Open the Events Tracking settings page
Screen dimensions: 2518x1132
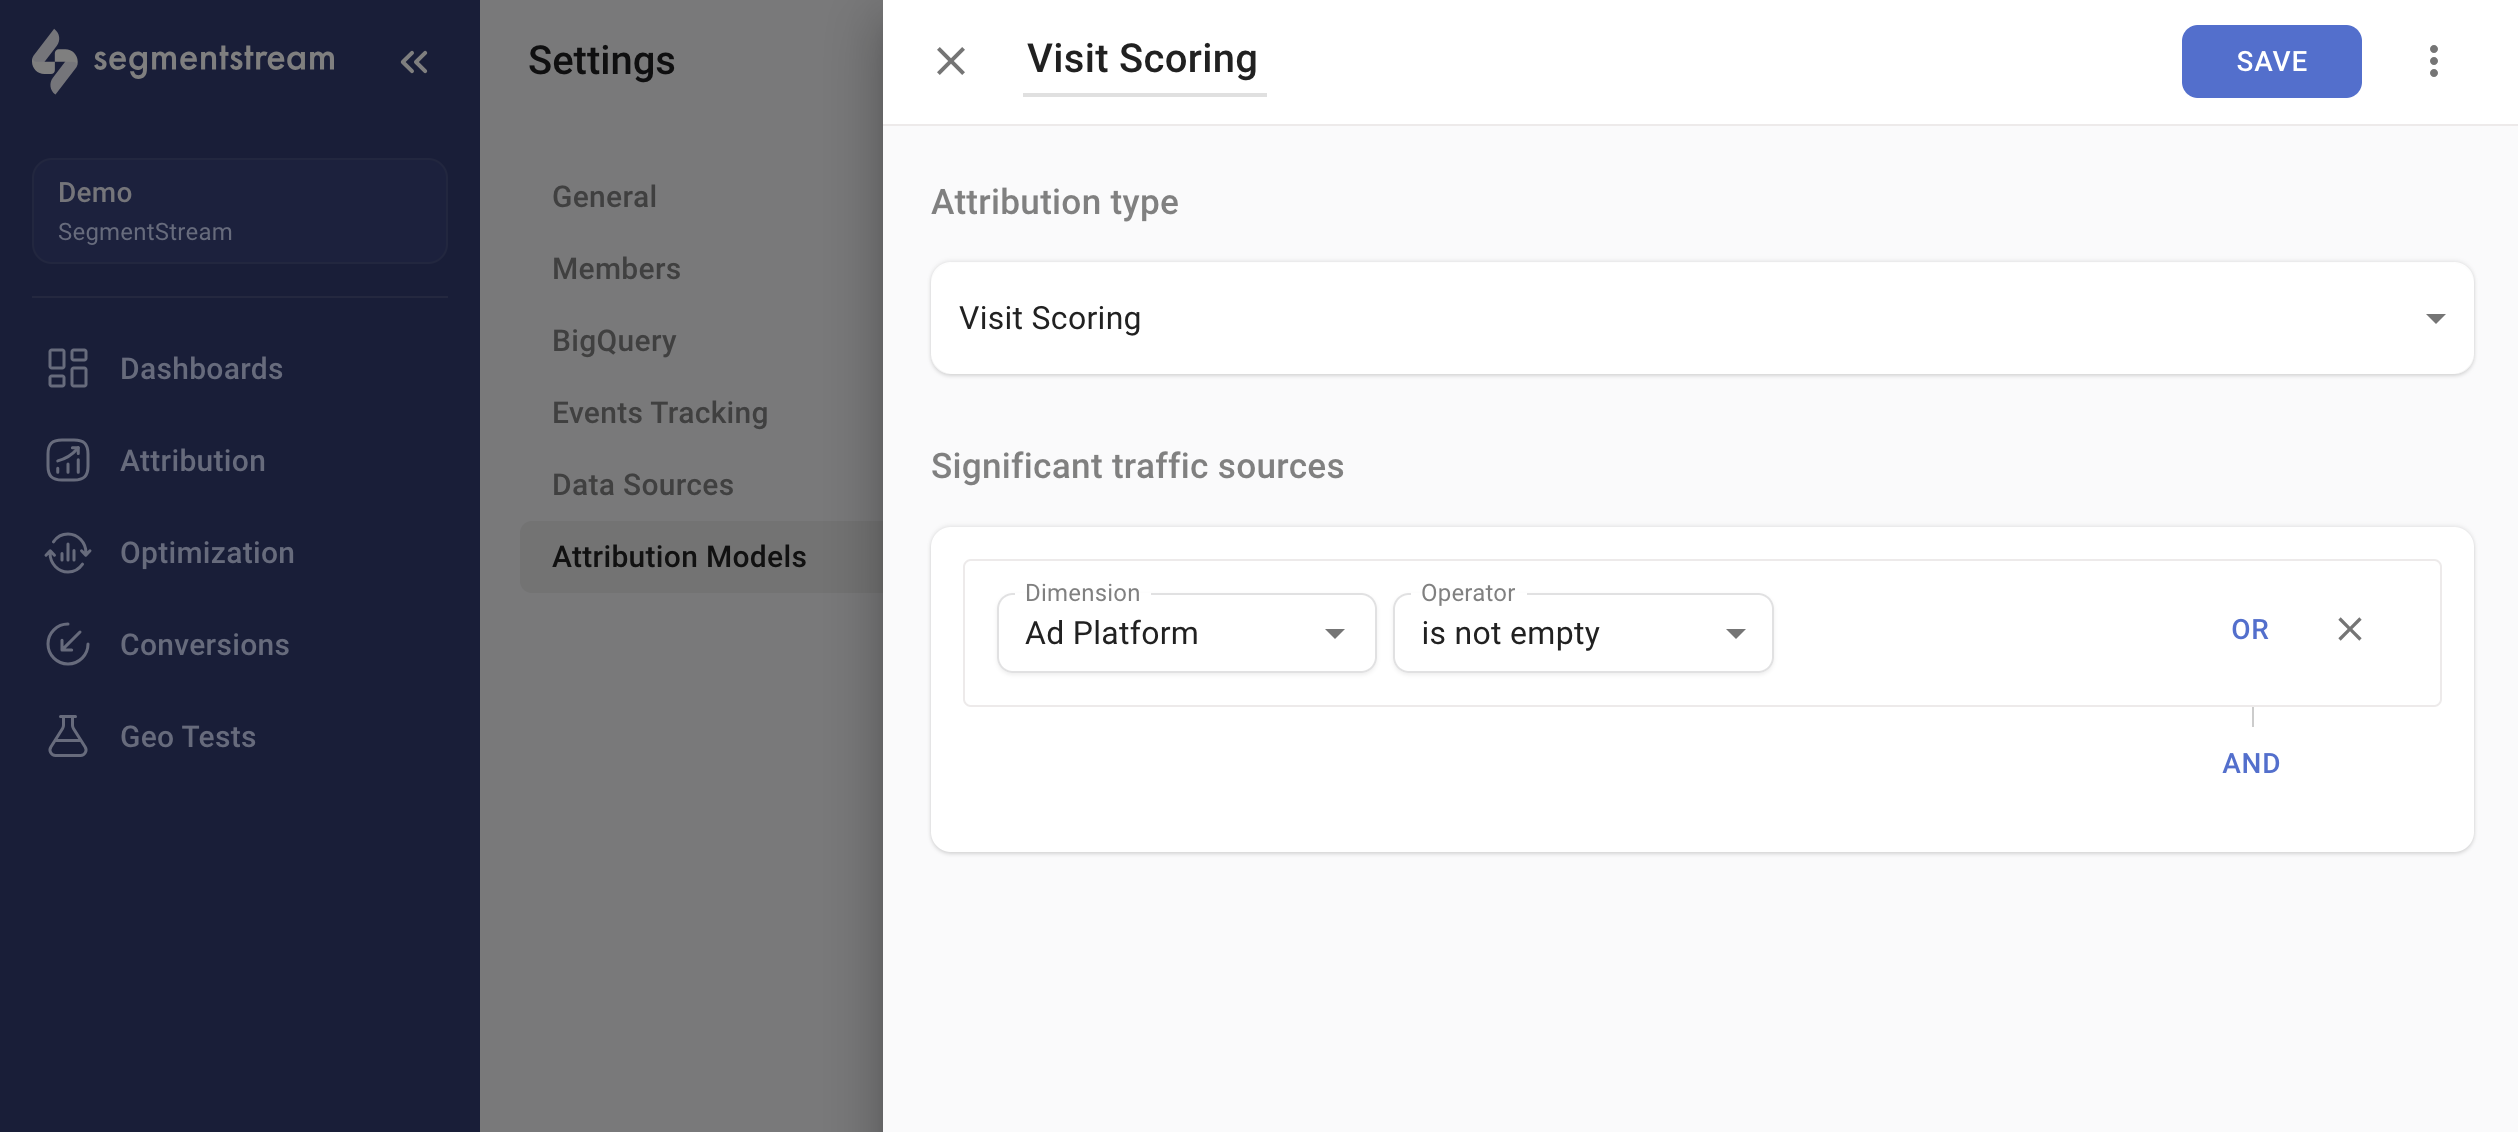click(x=660, y=412)
